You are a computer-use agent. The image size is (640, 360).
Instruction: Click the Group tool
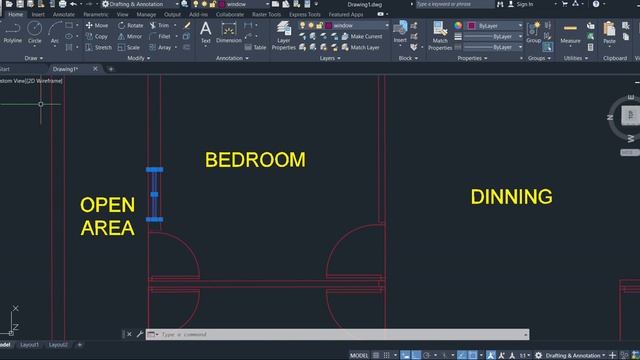[x=533, y=33]
